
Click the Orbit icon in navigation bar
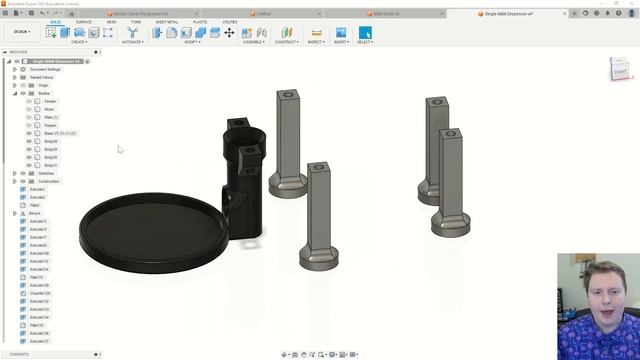point(284,355)
